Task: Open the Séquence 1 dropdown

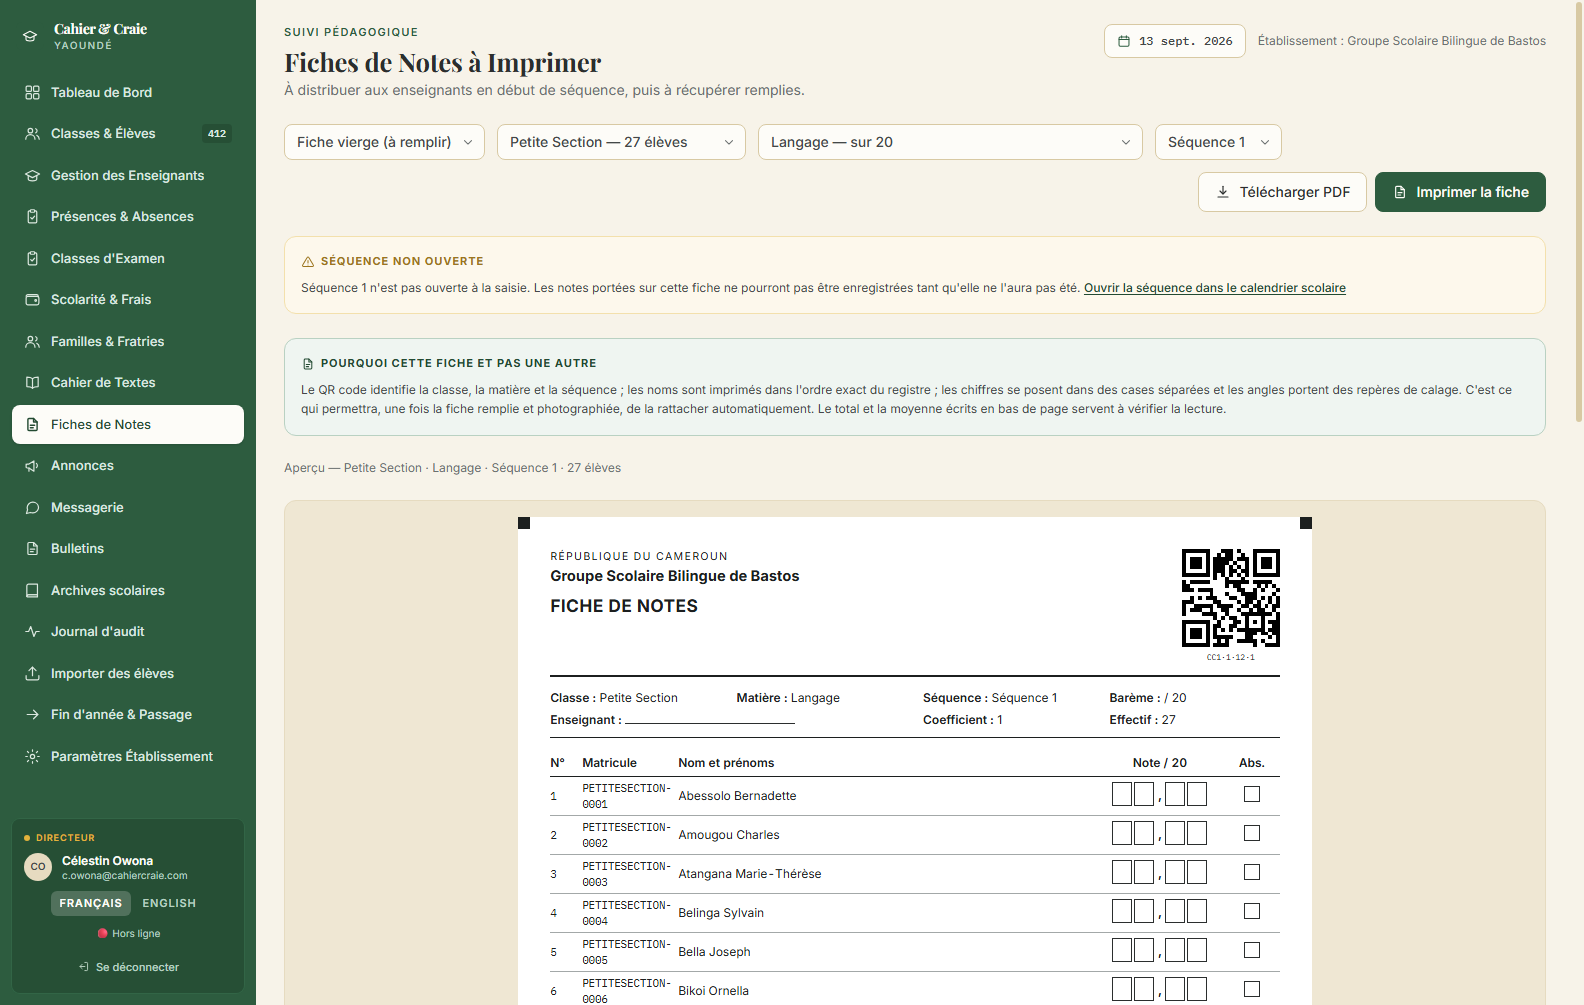Action: 1218,142
